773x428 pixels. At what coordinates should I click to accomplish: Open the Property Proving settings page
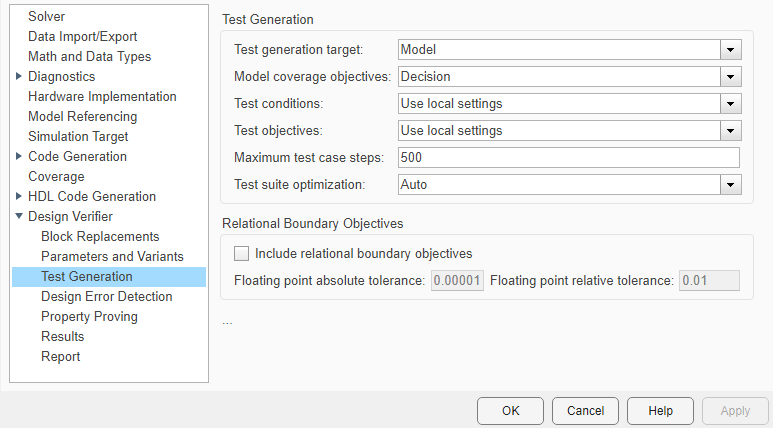point(89,317)
